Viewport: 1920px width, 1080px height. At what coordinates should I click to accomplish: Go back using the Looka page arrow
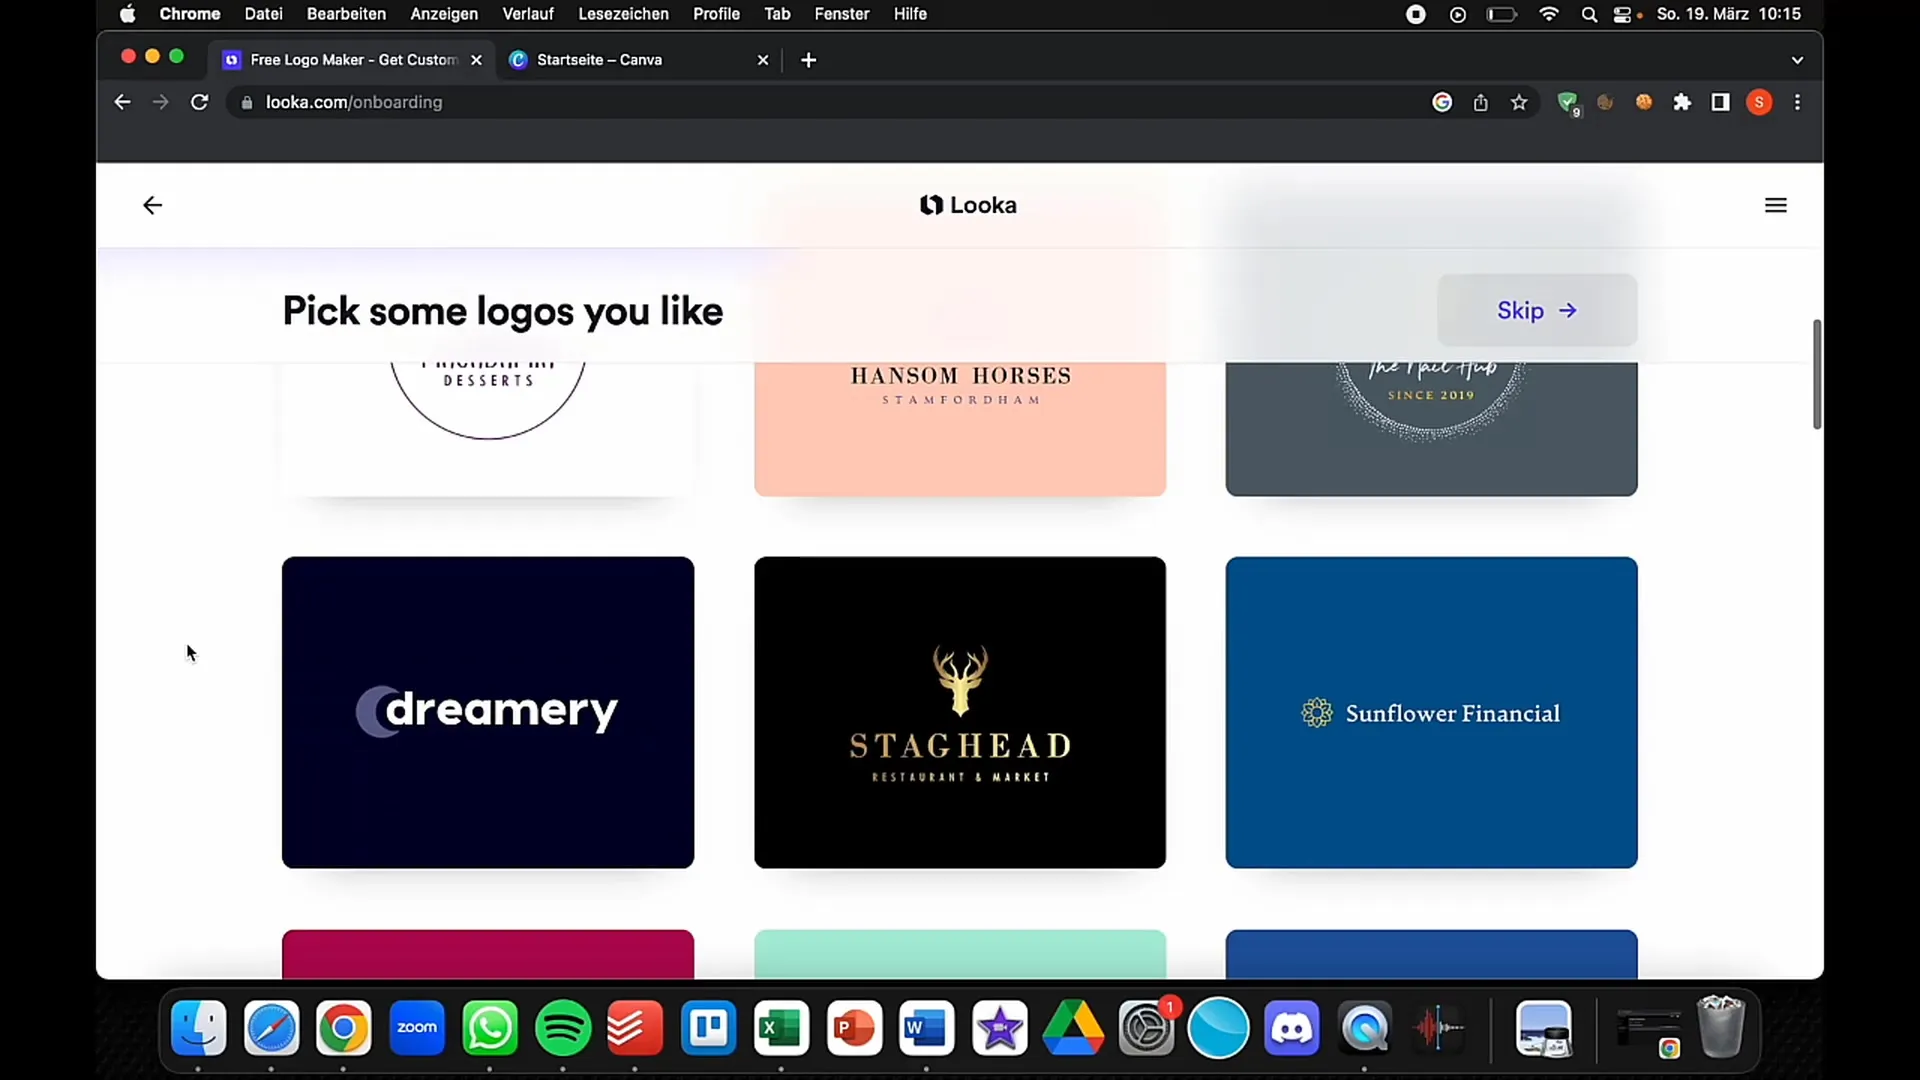[x=152, y=205]
